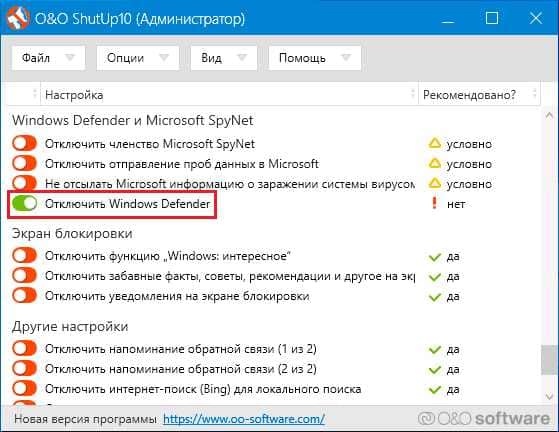Toggle feedback reminder (1 из 2) switch

coord(24,349)
